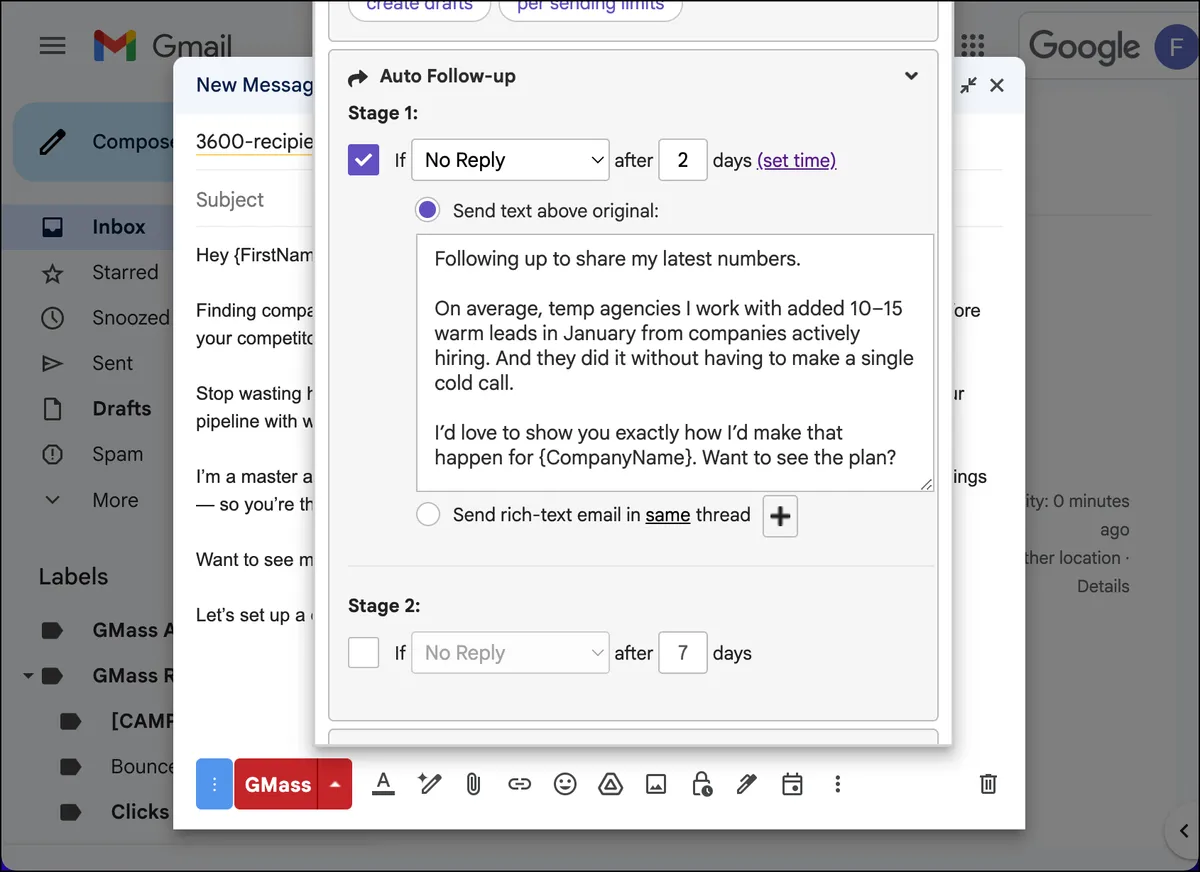
Task: Attach files with the paperclip icon
Action: tap(474, 784)
